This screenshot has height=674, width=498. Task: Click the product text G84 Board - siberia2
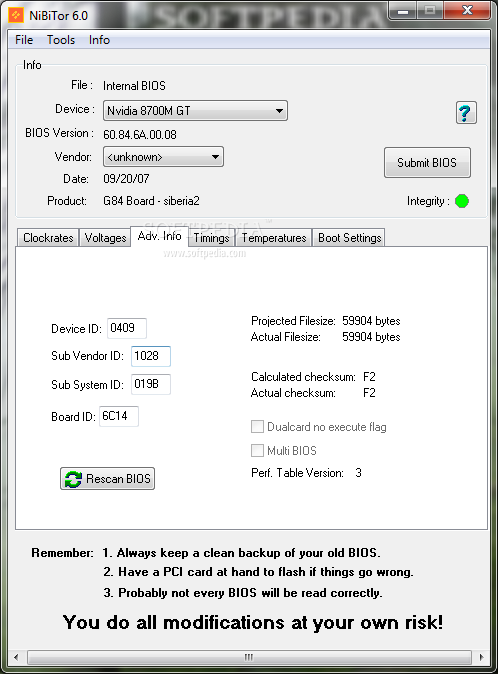click(x=151, y=201)
